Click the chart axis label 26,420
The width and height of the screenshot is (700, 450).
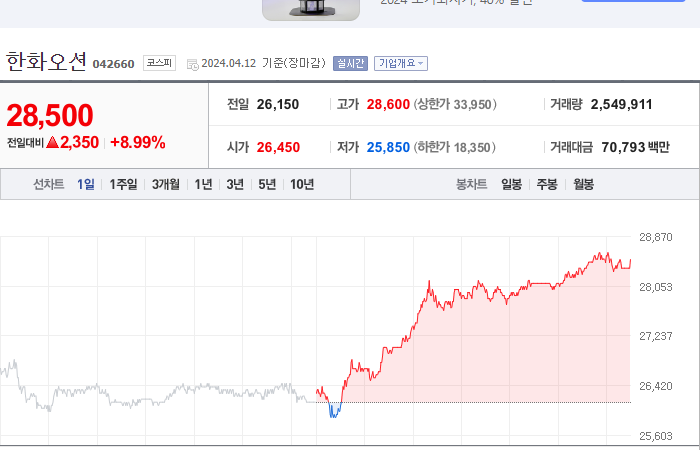coord(655,386)
